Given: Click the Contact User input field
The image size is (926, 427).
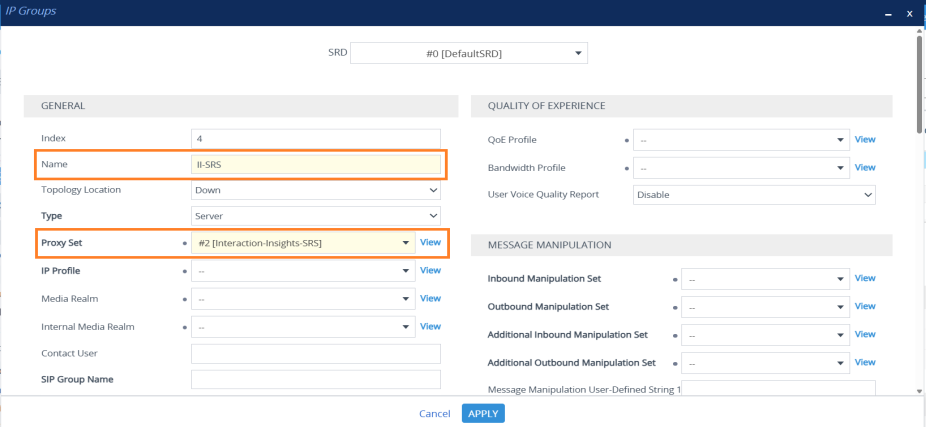Looking at the screenshot, I should tap(315, 354).
